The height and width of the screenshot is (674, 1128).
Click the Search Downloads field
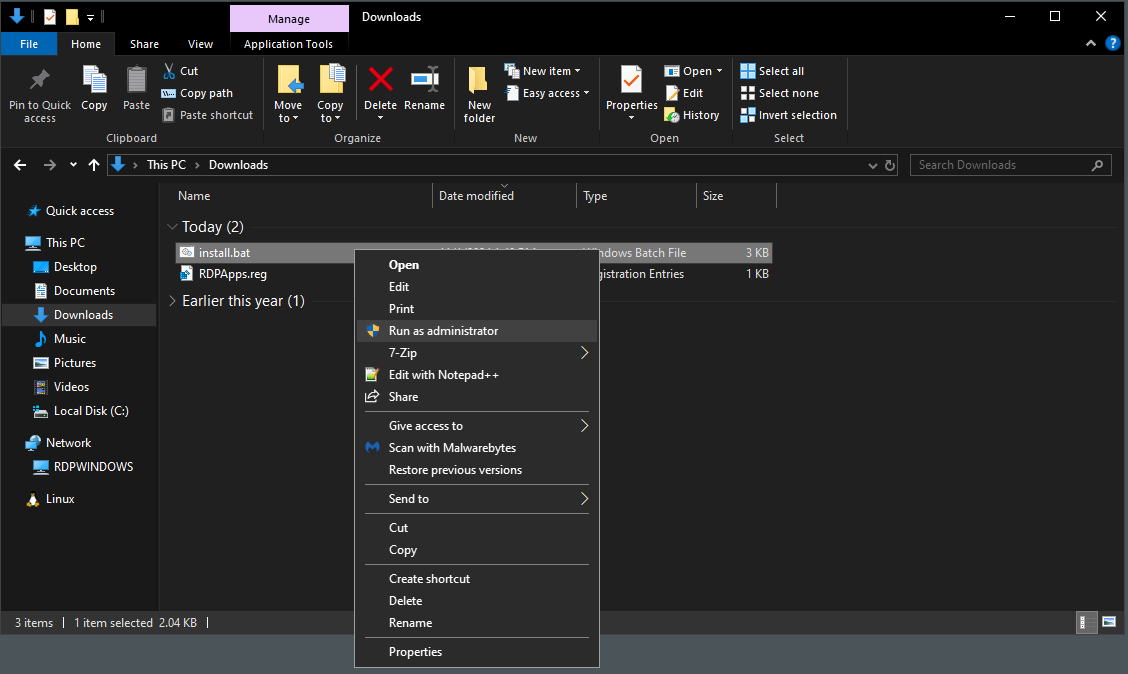(1000, 165)
